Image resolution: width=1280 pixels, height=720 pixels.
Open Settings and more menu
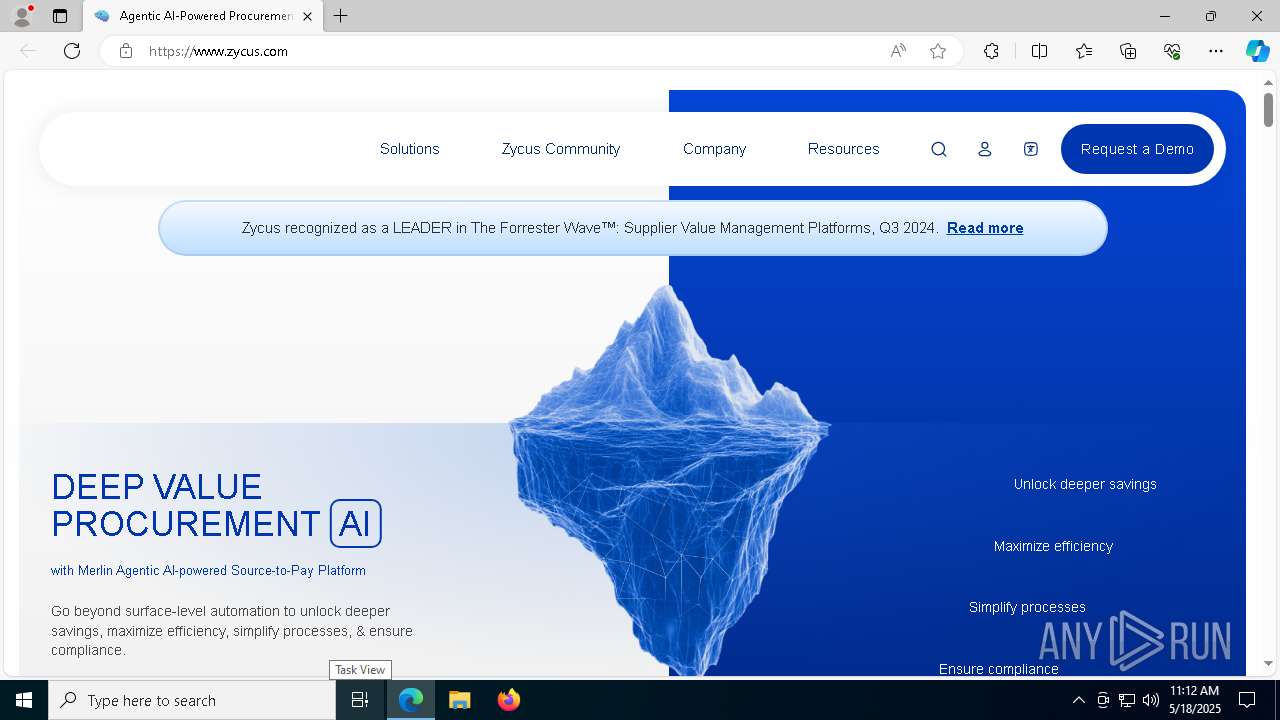click(1216, 51)
